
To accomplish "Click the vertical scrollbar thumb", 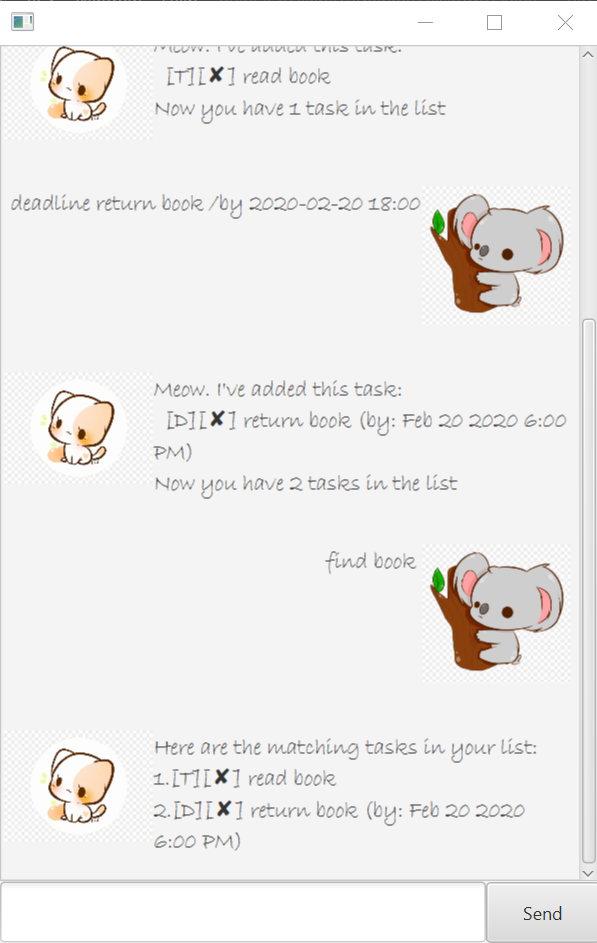I will pos(588,591).
